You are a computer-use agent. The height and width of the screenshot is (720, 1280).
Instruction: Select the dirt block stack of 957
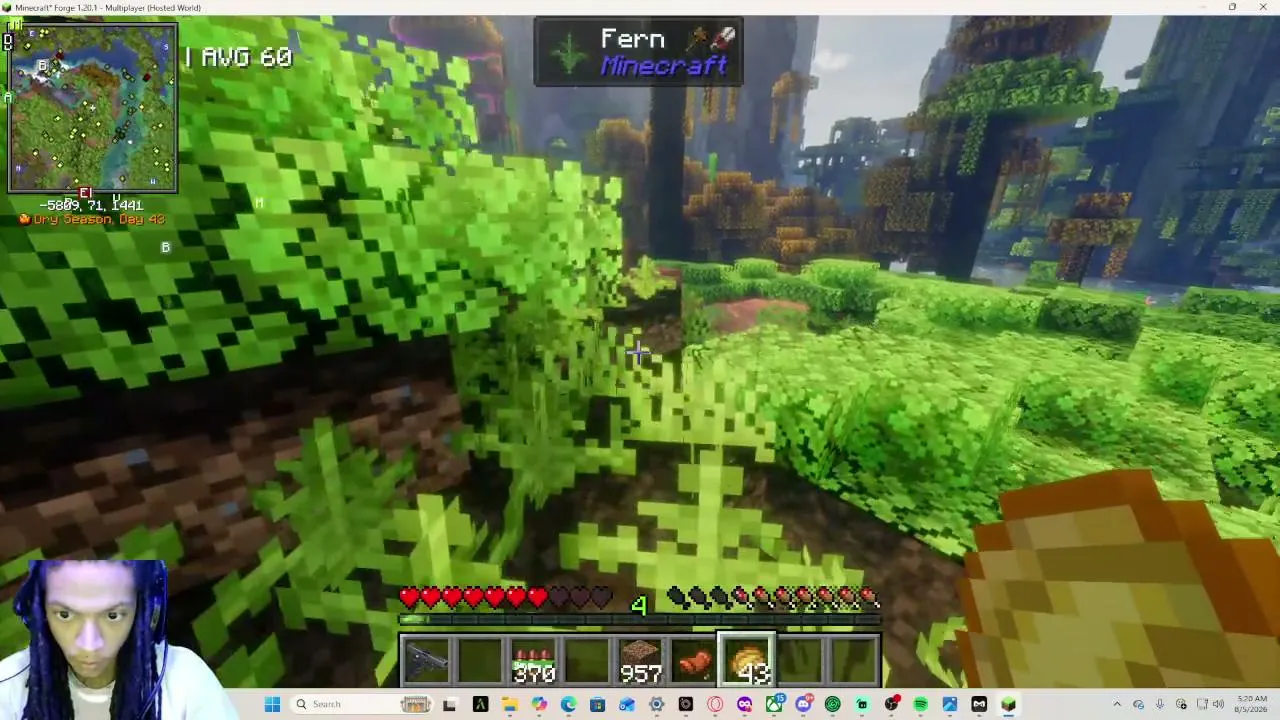point(641,662)
